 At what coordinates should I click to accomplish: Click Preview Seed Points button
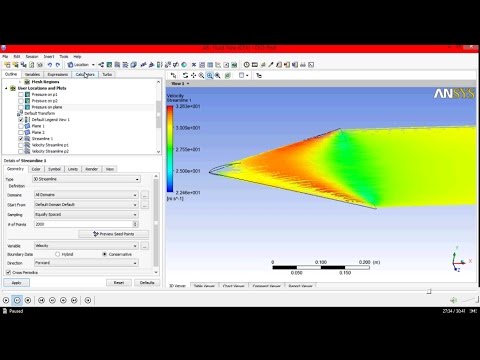(114, 234)
